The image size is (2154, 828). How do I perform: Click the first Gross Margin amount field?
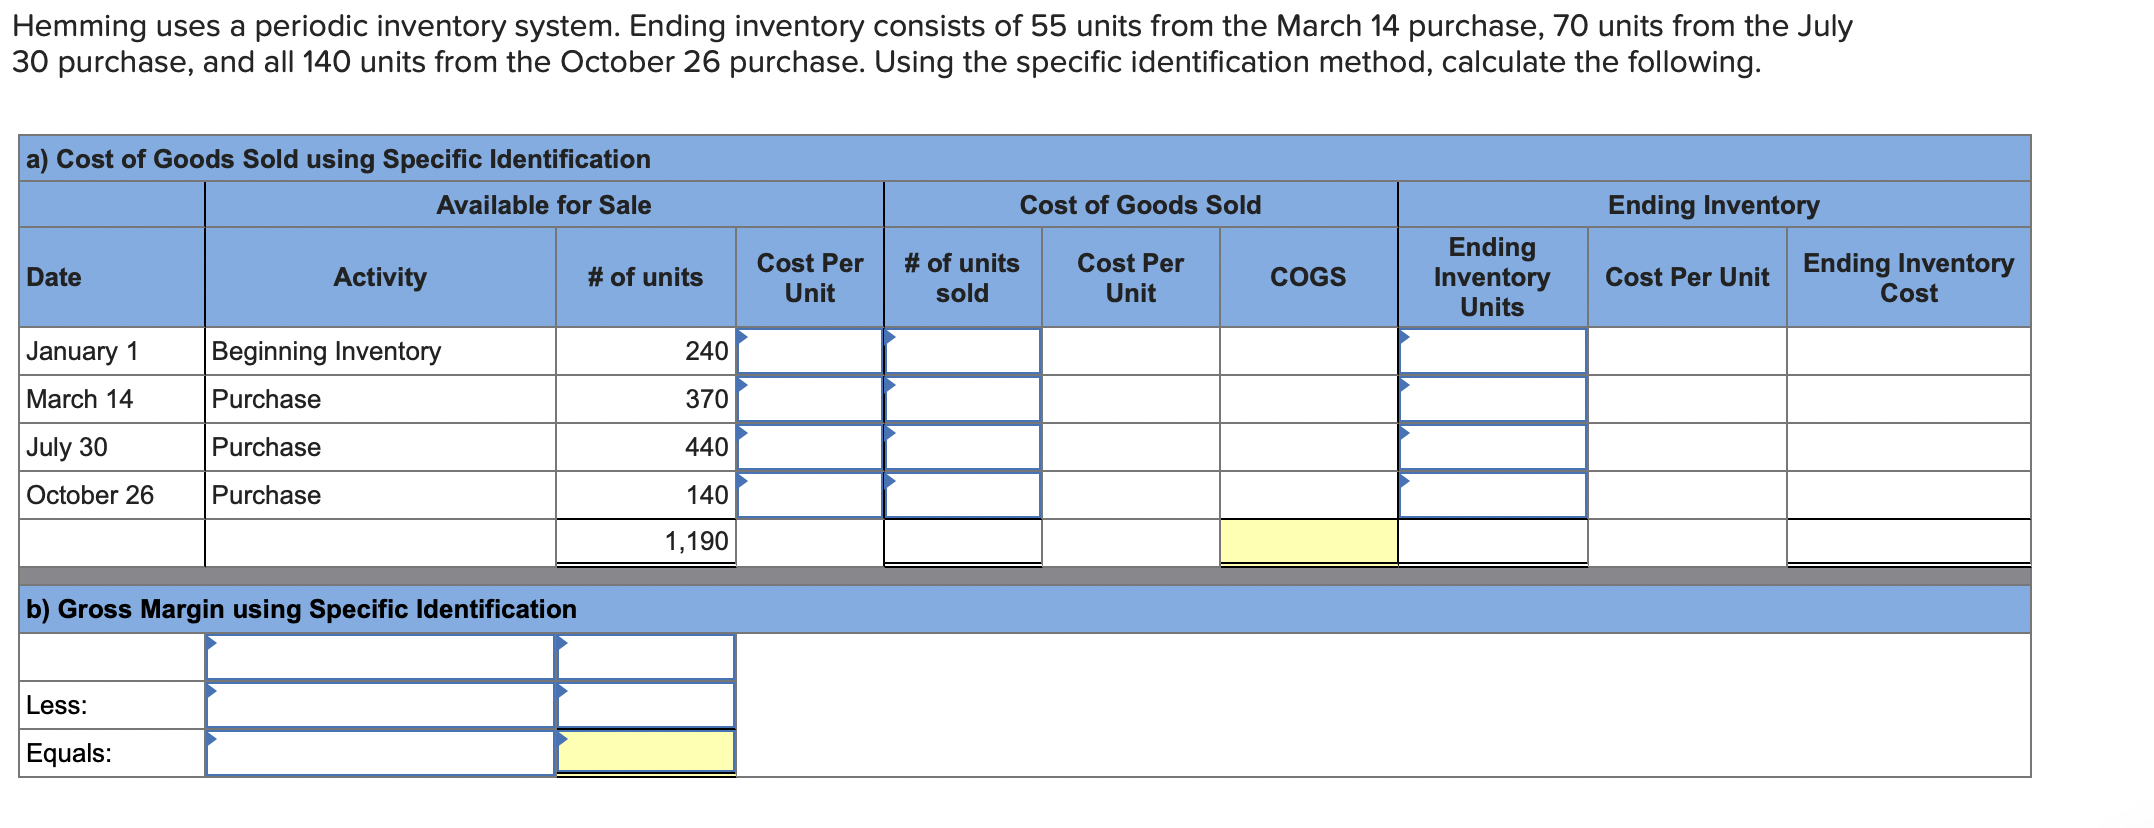coord(646,657)
